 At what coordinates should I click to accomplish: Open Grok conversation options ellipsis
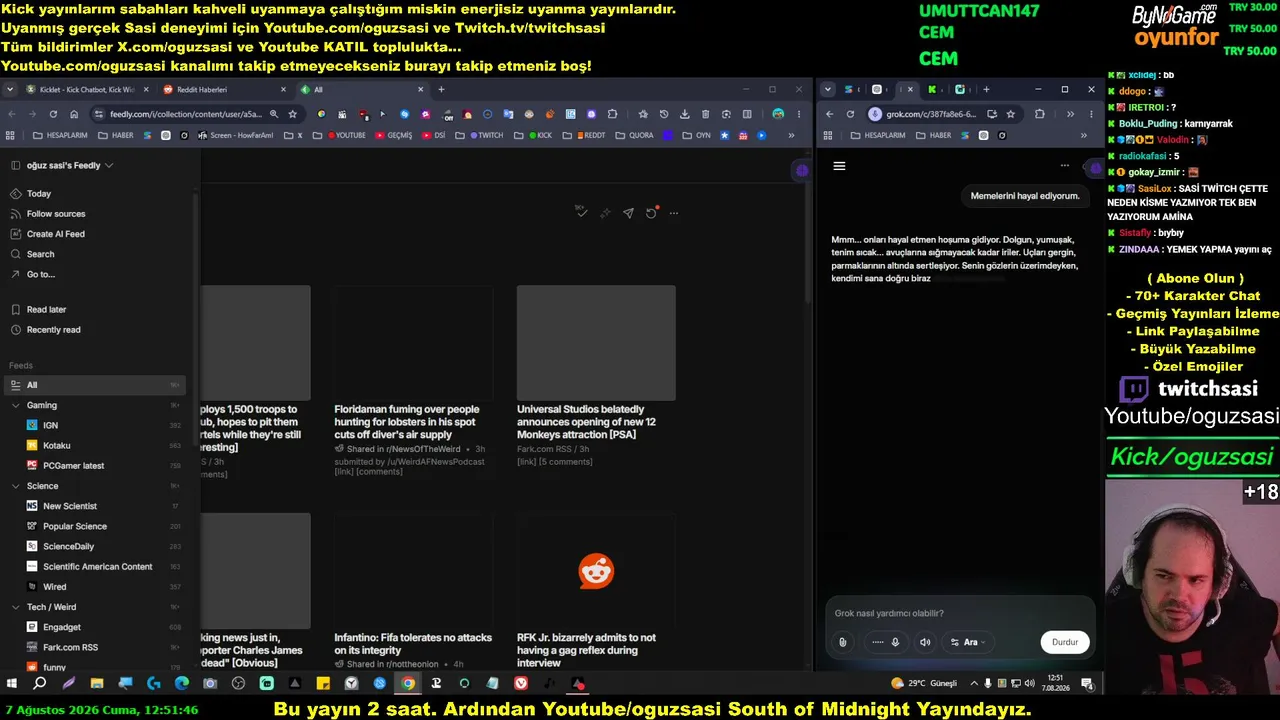pos(1064,166)
